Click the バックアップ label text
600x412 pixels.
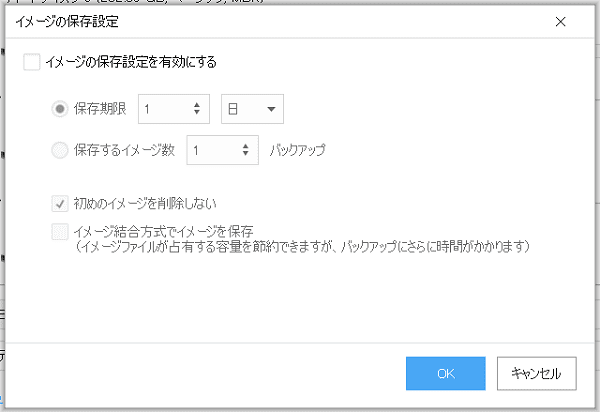(298, 150)
